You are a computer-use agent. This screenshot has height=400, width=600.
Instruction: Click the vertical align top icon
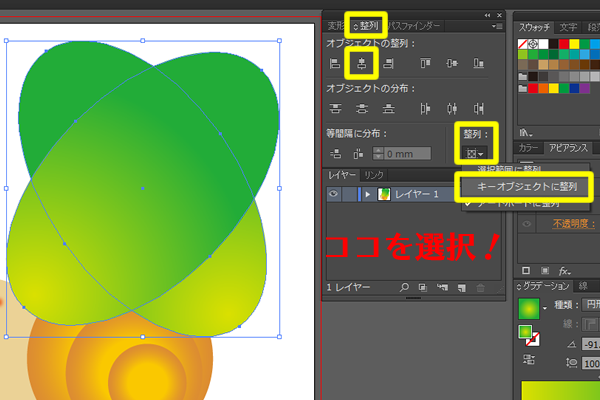(x=427, y=64)
